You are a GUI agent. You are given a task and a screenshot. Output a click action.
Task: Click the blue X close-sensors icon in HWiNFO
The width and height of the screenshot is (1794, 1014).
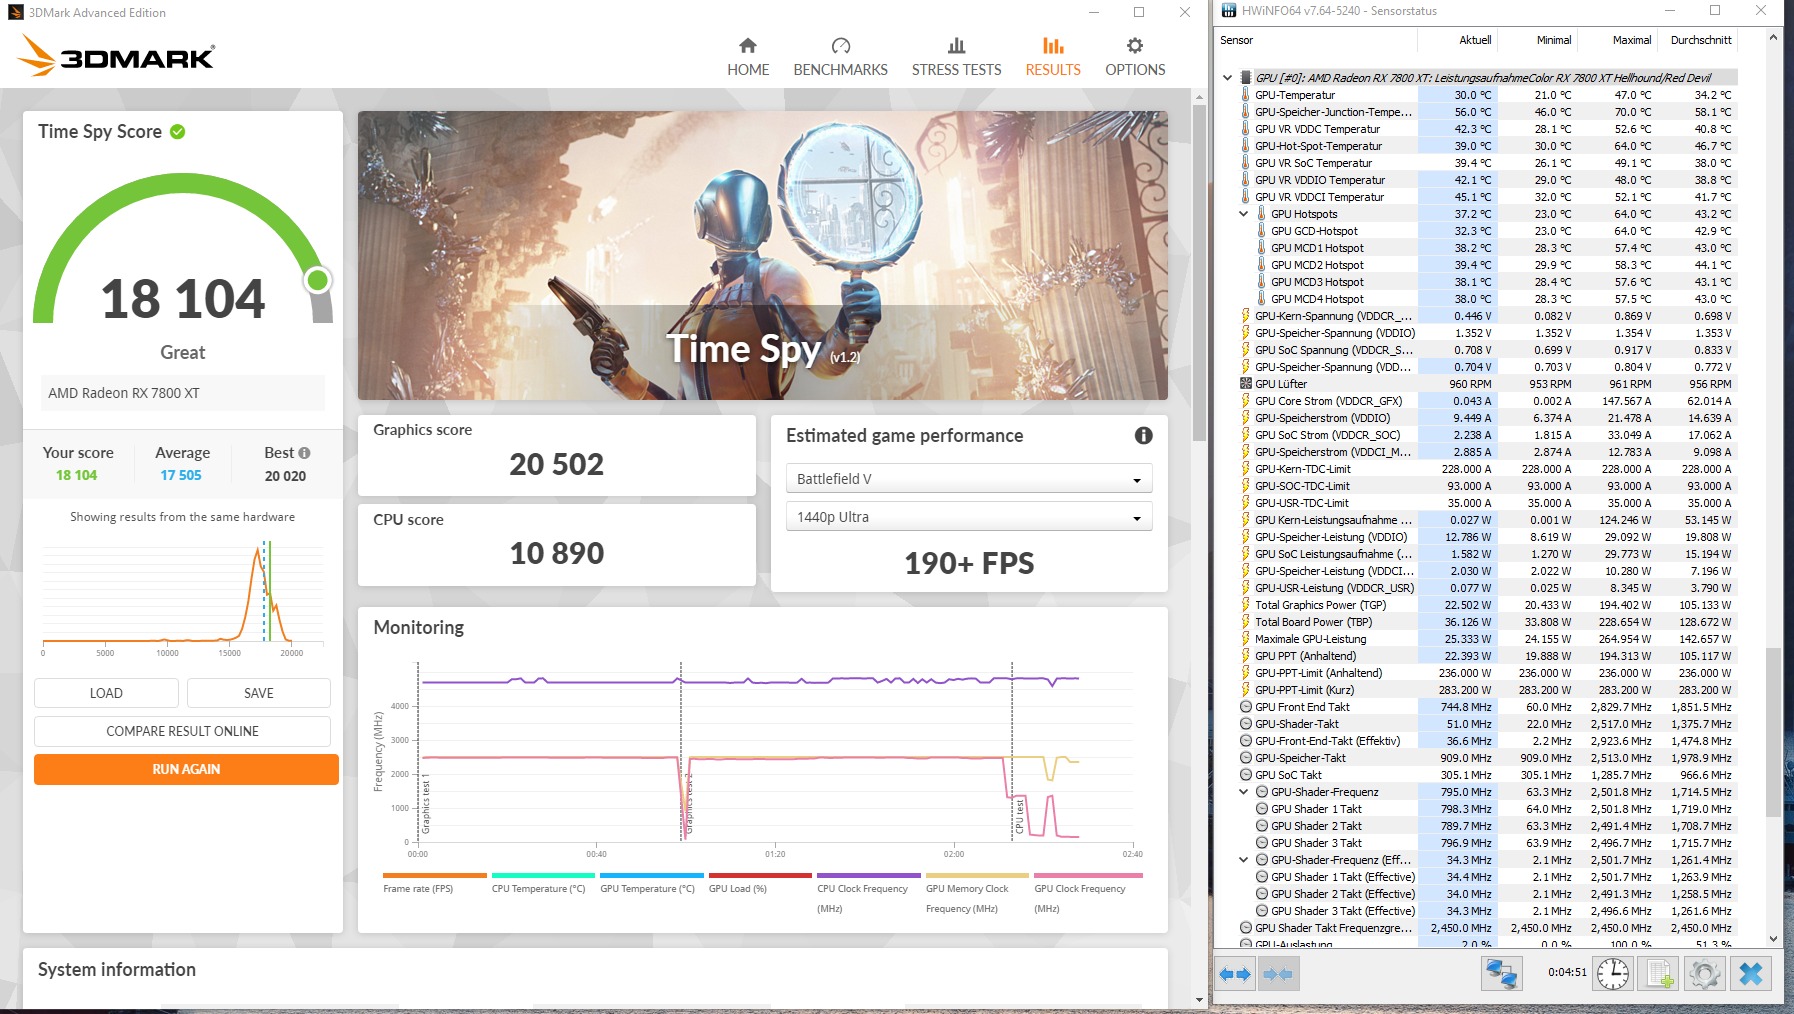pos(1751,974)
